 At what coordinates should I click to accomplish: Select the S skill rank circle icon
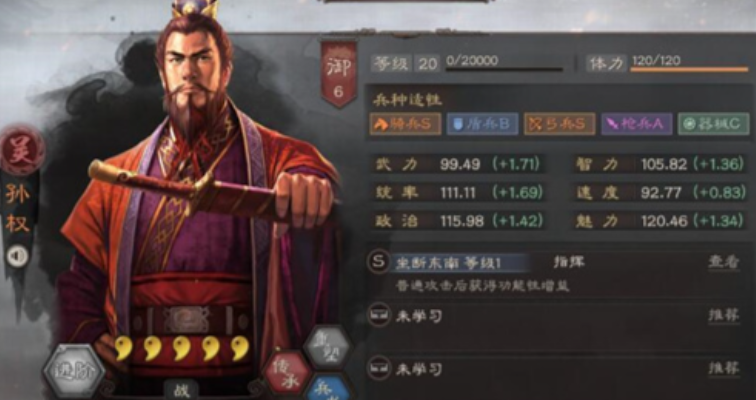[378, 262]
